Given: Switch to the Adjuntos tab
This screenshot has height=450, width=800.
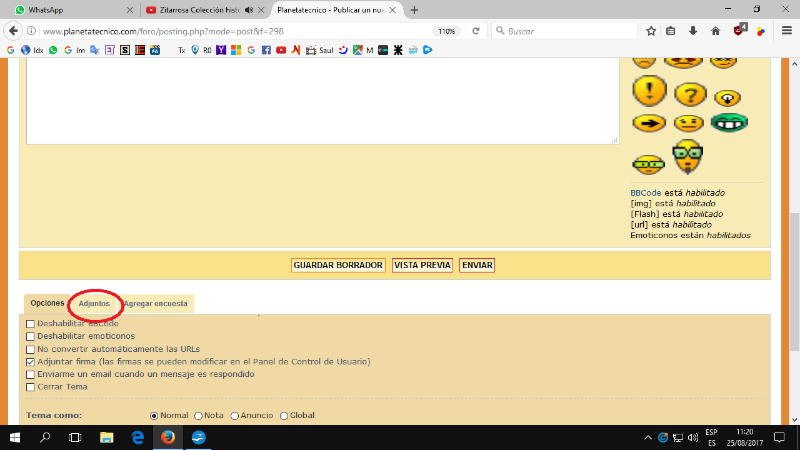Looking at the screenshot, I should [94, 303].
